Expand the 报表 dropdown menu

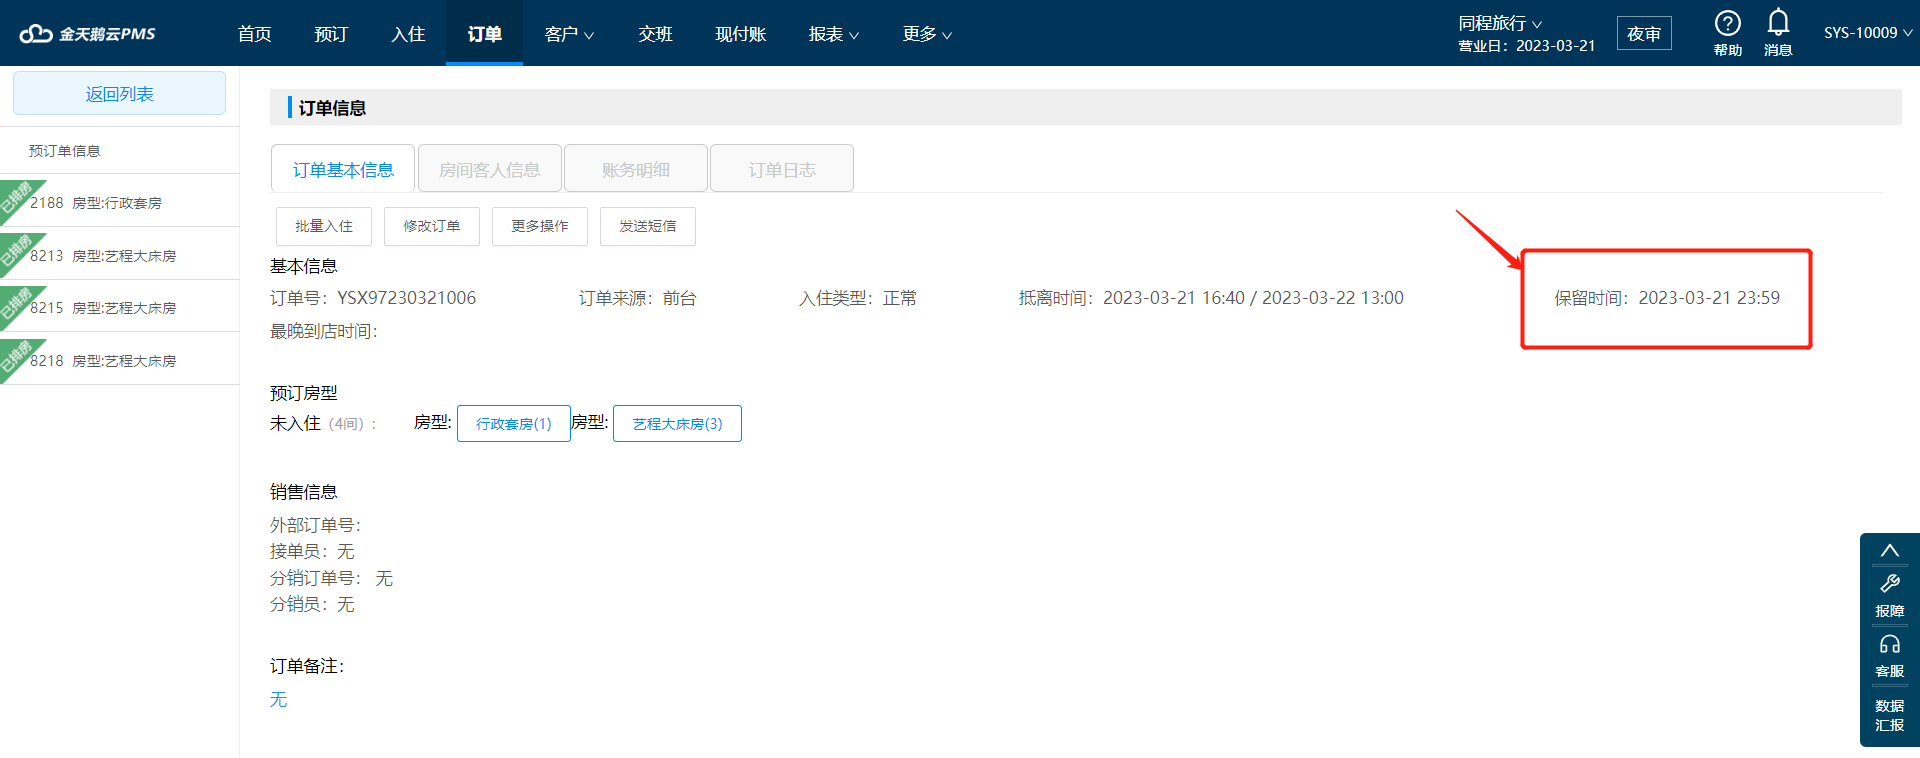point(833,34)
